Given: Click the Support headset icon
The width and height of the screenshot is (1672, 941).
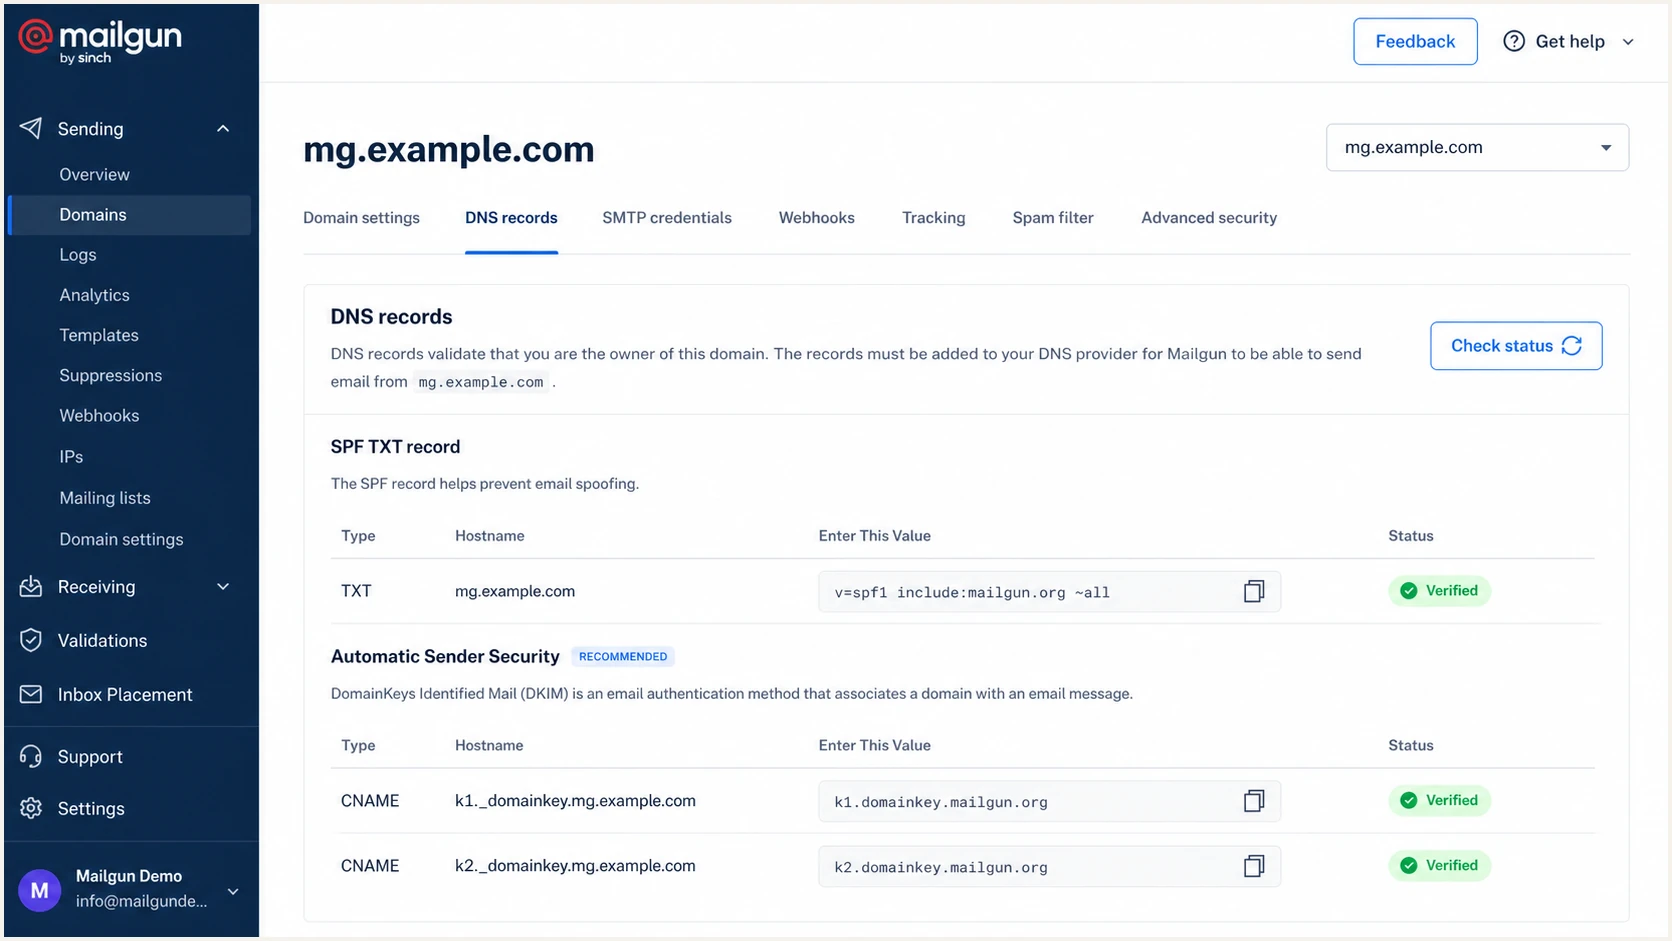Looking at the screenshot, I should [x=31, y=756].
